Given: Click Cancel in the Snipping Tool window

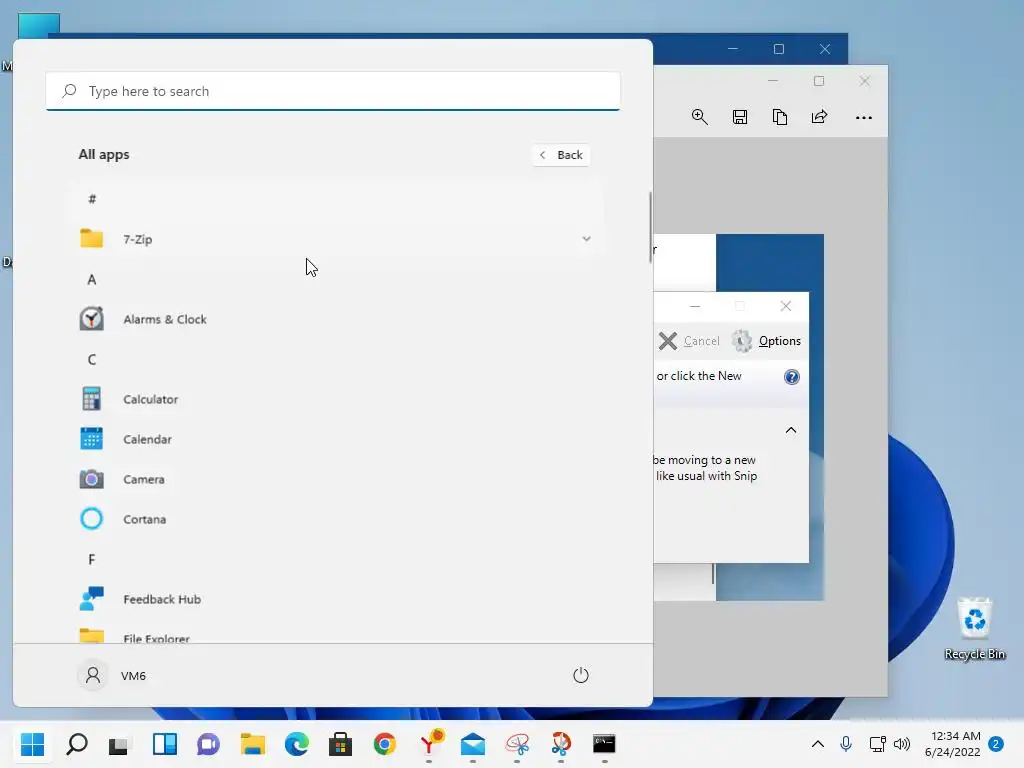Looking at the screenshot, I should pyautogui.click(x=690, y=341).
